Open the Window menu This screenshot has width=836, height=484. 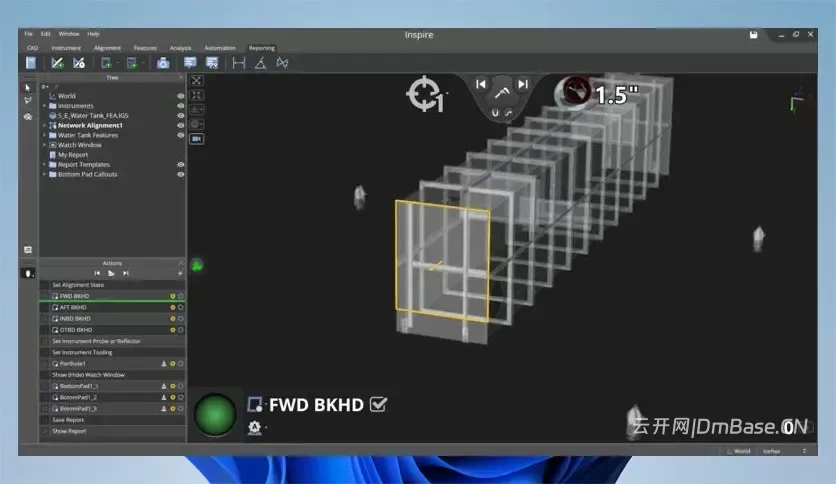click(x=69, y=34)
